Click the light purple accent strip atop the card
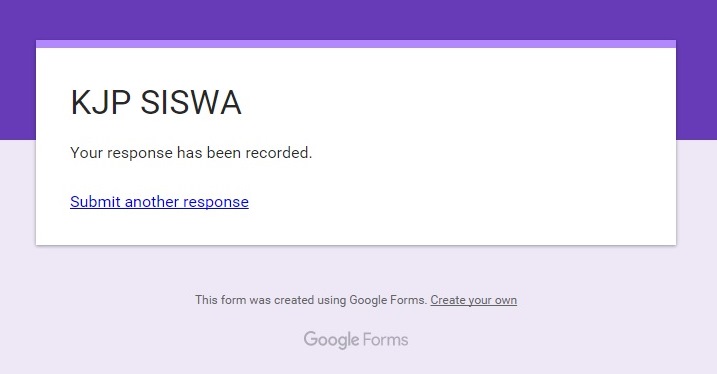The height and width of the screenshot is (374, 717). tap(356, 44)
